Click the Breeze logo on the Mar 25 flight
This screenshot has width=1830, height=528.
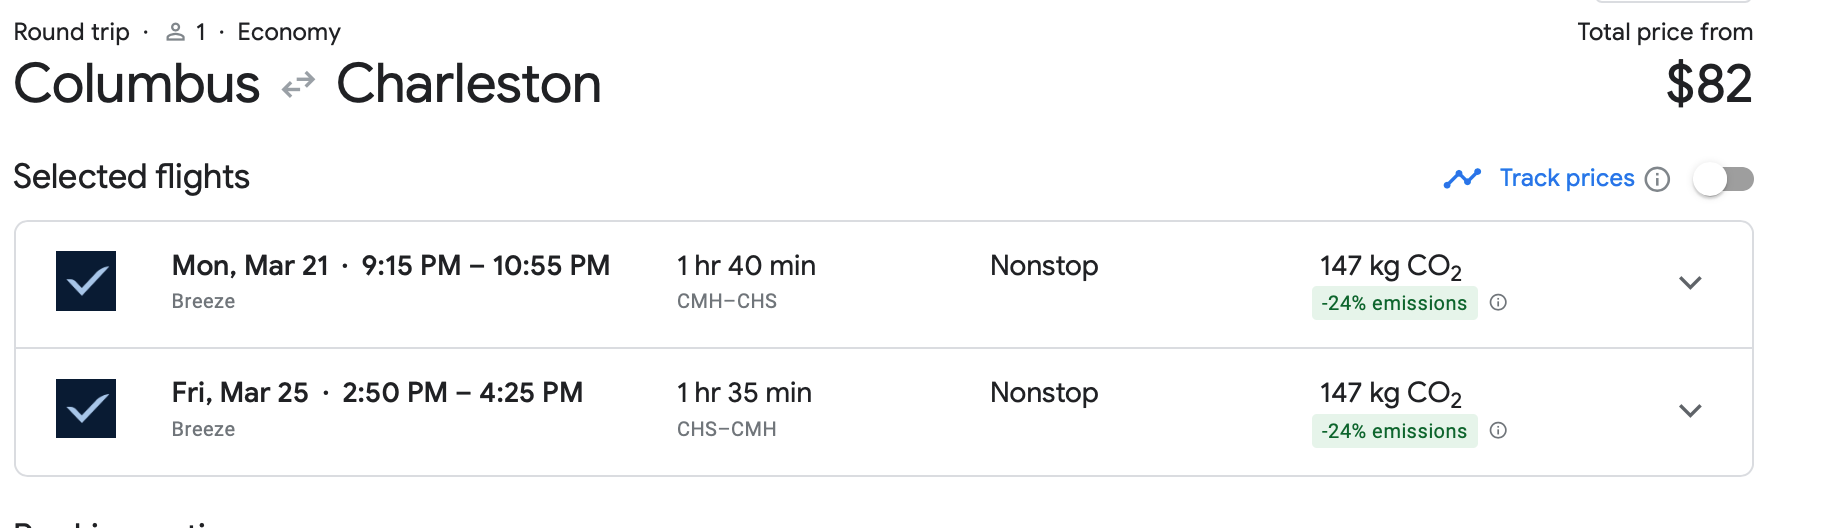tap(86, 408)
